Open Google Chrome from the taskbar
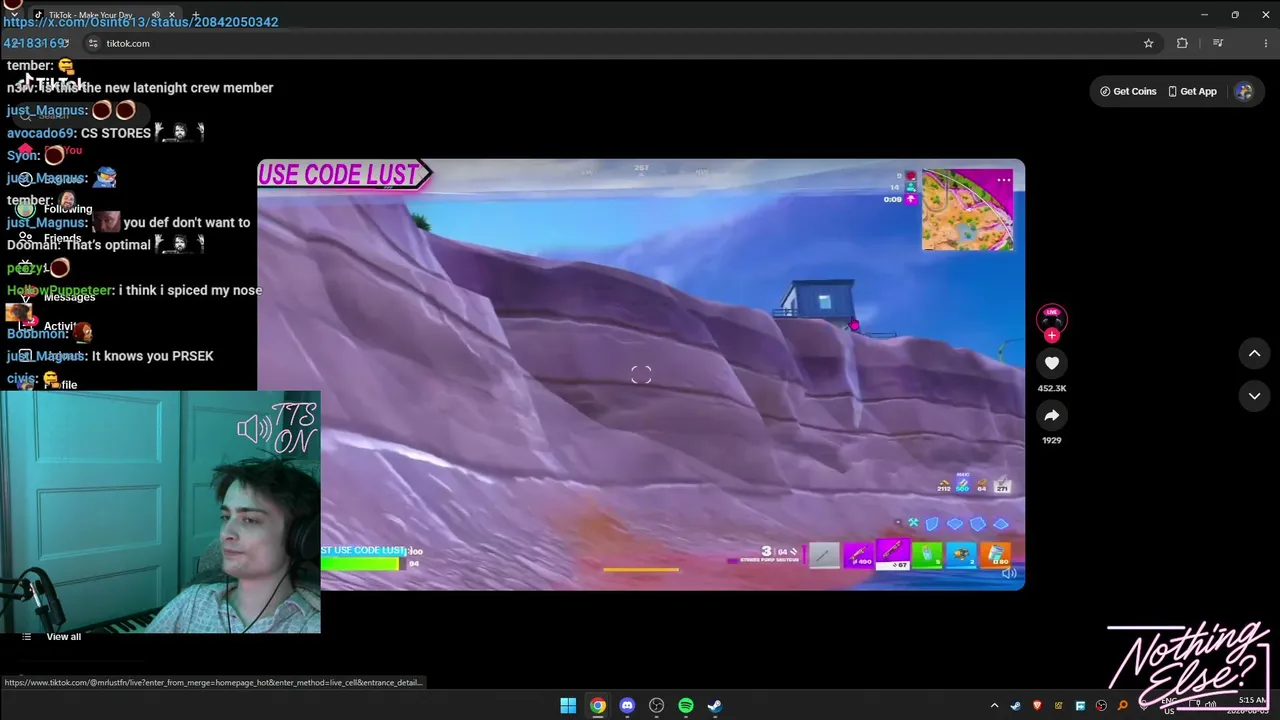Viewport: 1280px width, 720px height. (x=597, y=706)
